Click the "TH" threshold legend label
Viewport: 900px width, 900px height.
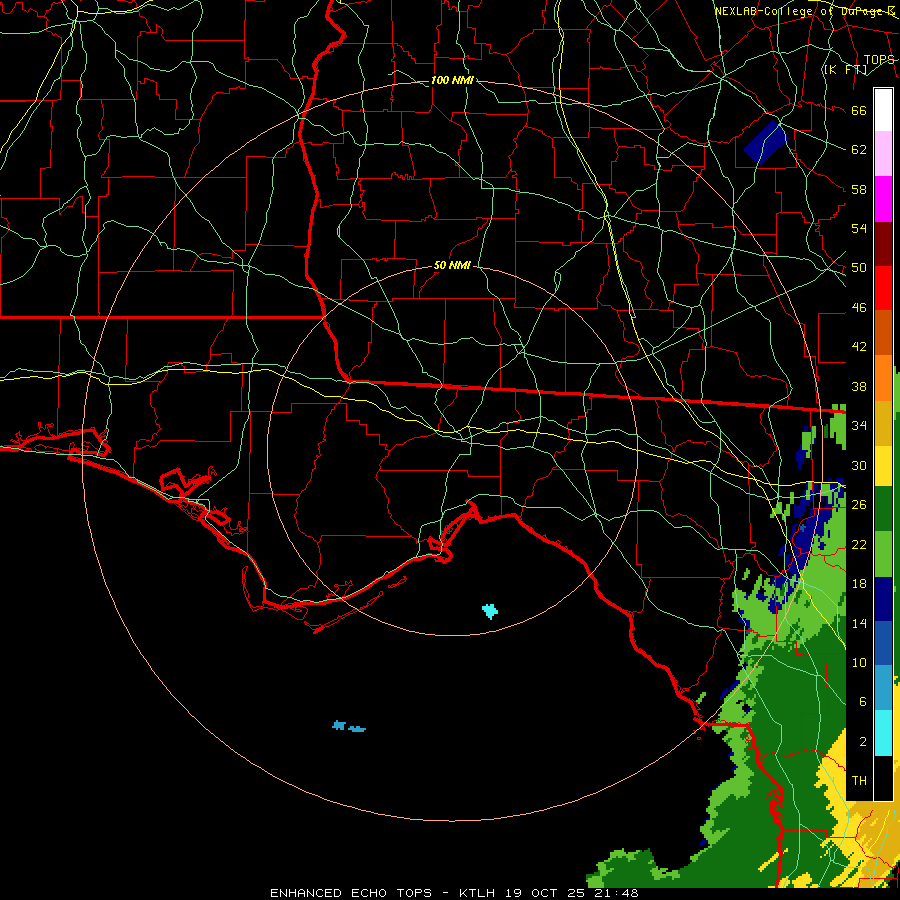click(x=859, y=781)
